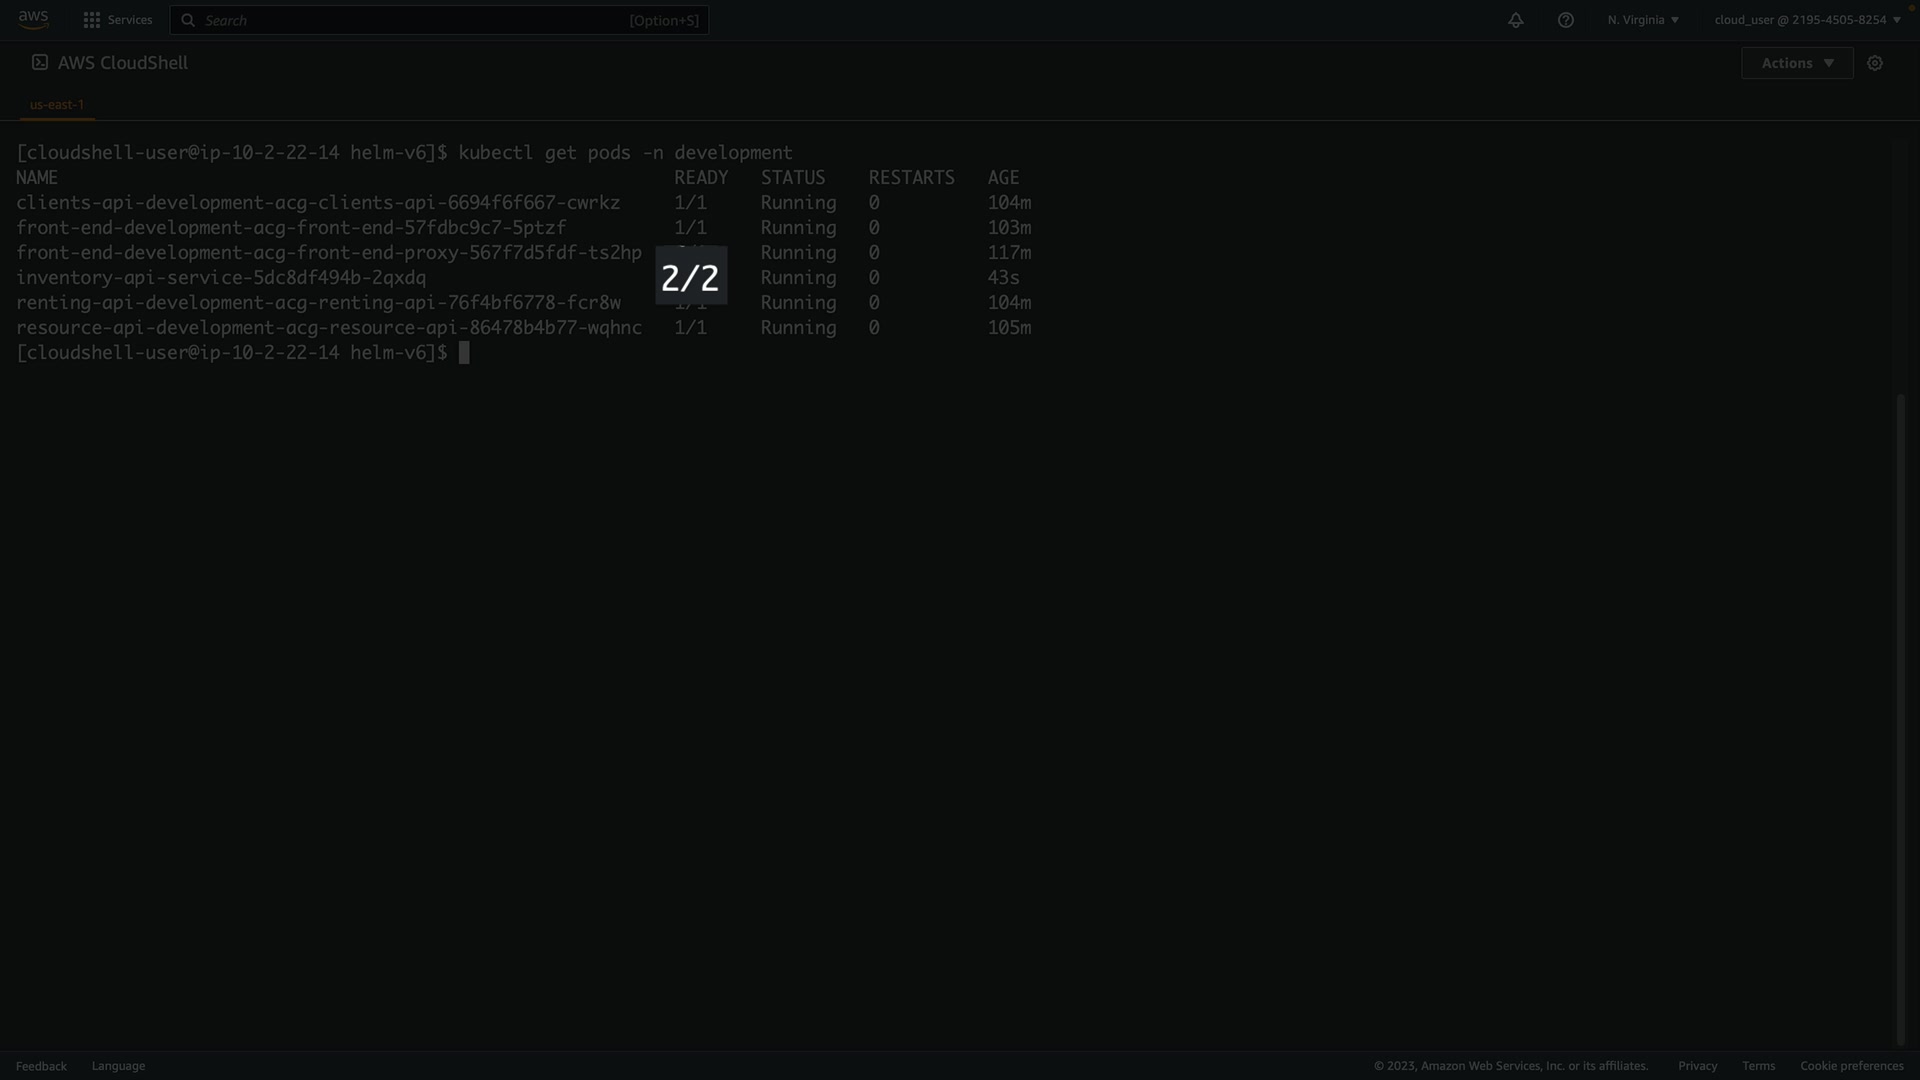Click the CloudShell terminal icon
Viewport: 1920px width, 1080px height.
[40, 62]
